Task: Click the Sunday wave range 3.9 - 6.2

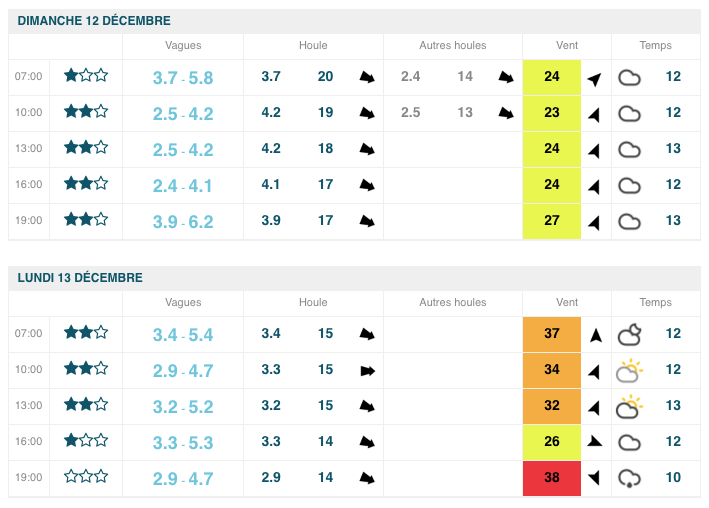Action: pyautogui.click(x=183, y=222)
